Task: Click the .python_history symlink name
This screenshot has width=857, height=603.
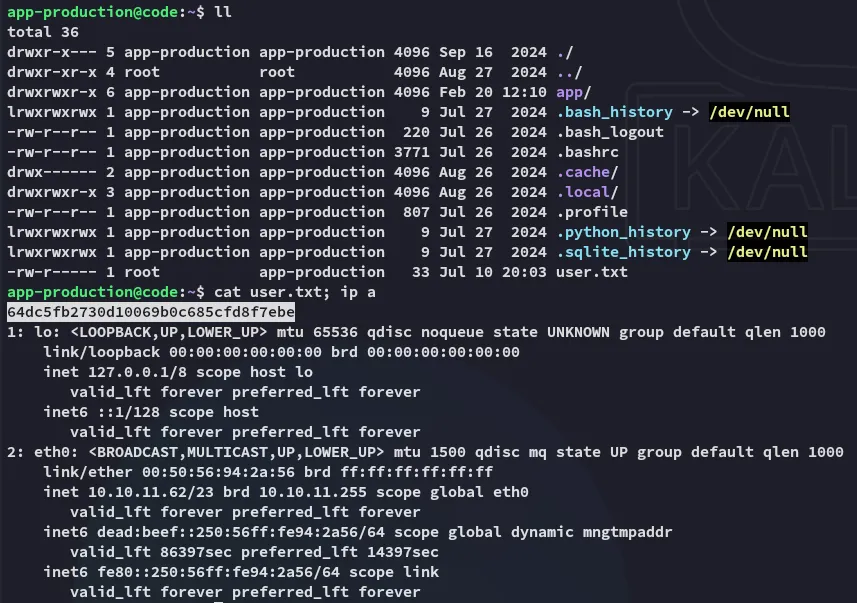Action: (624, 232)
